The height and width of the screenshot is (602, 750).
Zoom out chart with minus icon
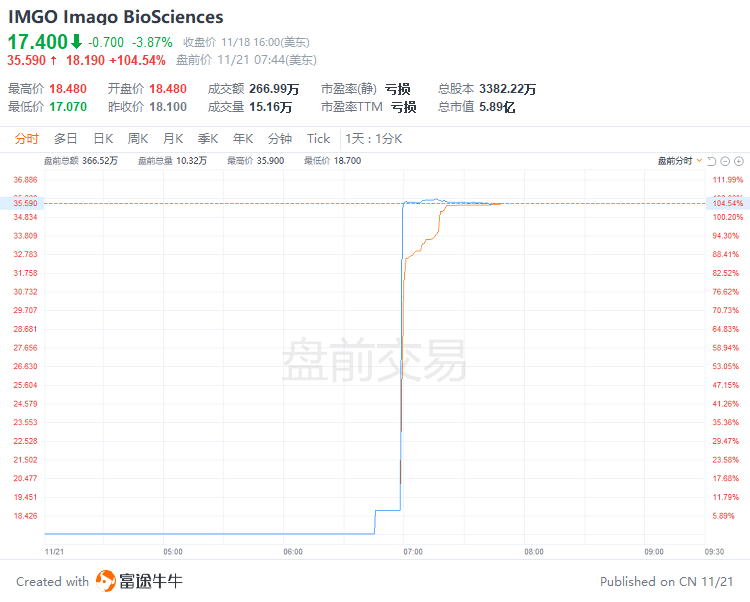[x=725, y=161]
